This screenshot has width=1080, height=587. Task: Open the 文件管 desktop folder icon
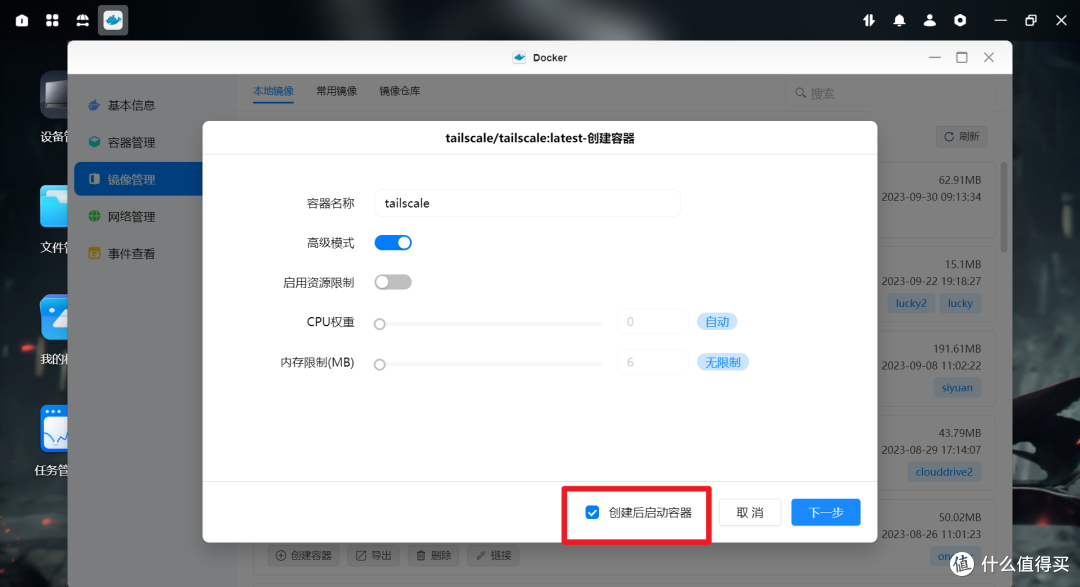tap(54, 206)
